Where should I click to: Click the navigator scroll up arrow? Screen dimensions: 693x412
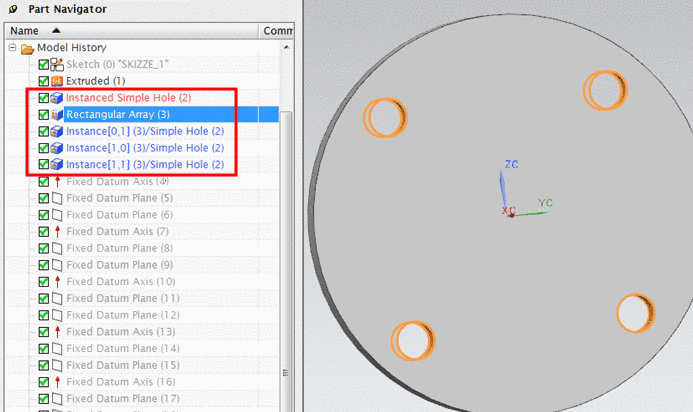pyautogui.click(x=286, y=47)
